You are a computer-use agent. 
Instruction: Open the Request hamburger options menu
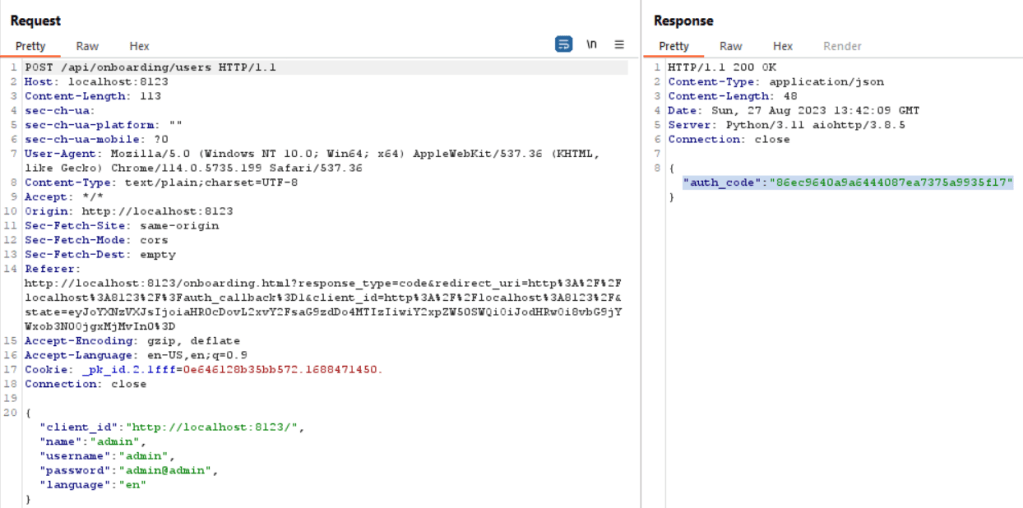click(x=619, y=45)
